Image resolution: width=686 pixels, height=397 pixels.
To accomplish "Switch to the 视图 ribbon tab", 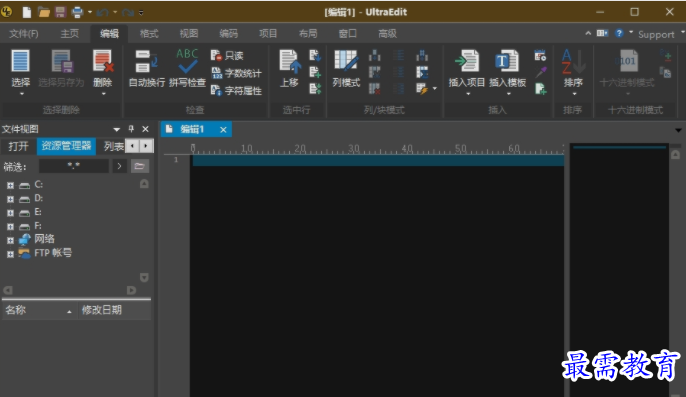I will 189,34.
